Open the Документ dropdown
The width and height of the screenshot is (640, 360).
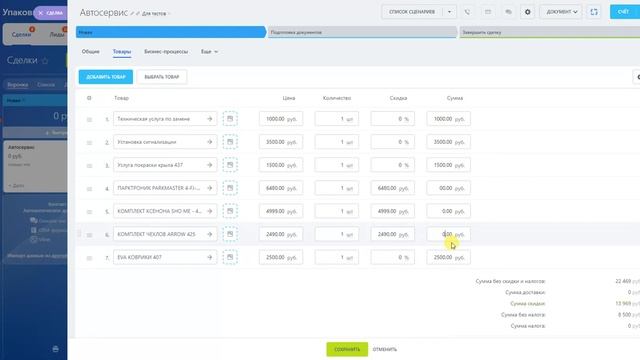(x=562, y=12)
